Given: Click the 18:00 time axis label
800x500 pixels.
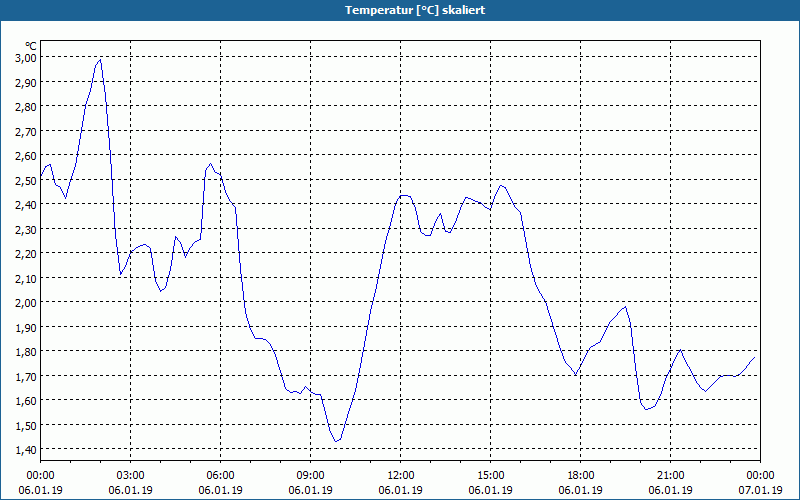Looking at the screenshot, I should tap(581, 476).
